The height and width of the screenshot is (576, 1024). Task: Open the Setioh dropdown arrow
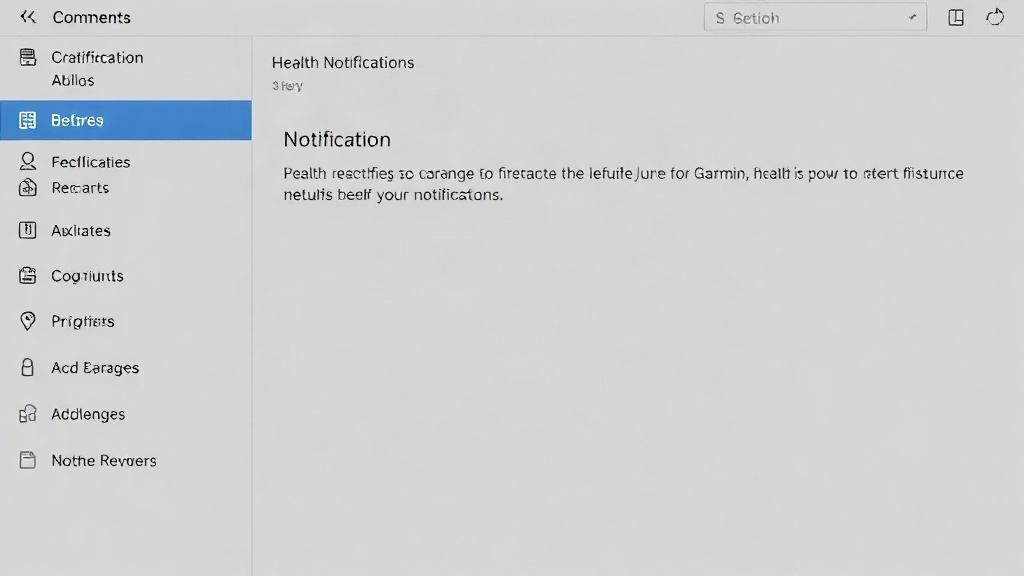coord(912,18)
